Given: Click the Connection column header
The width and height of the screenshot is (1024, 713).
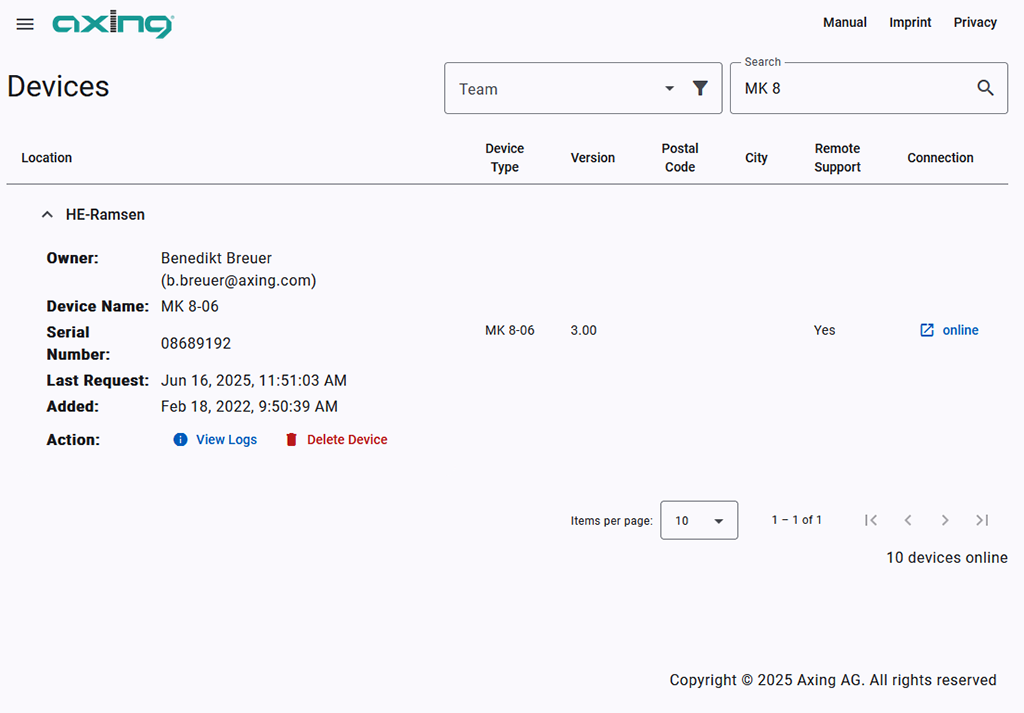Looking at the screenshot, I should tap(940, 157).
